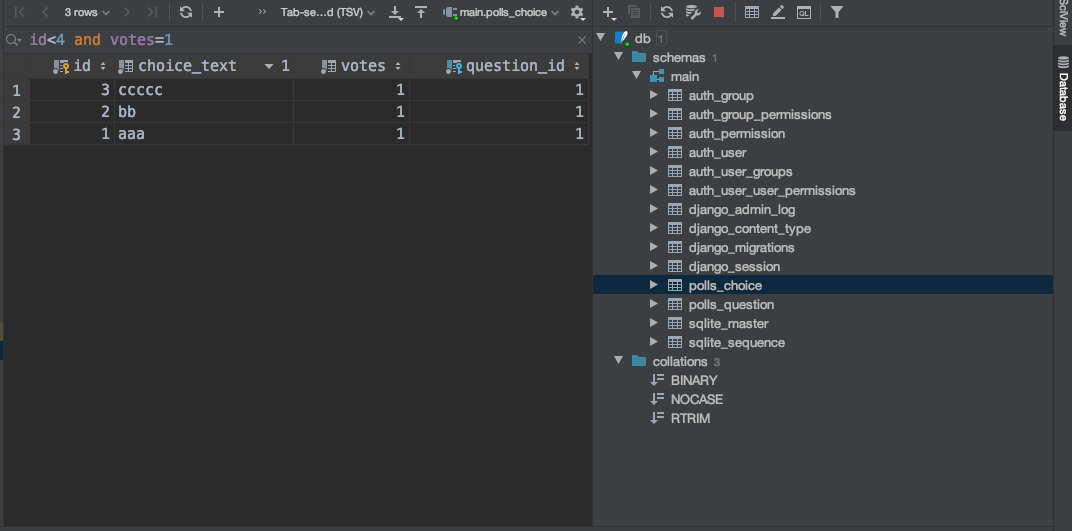Open data grid settings gear

[578, 12]
